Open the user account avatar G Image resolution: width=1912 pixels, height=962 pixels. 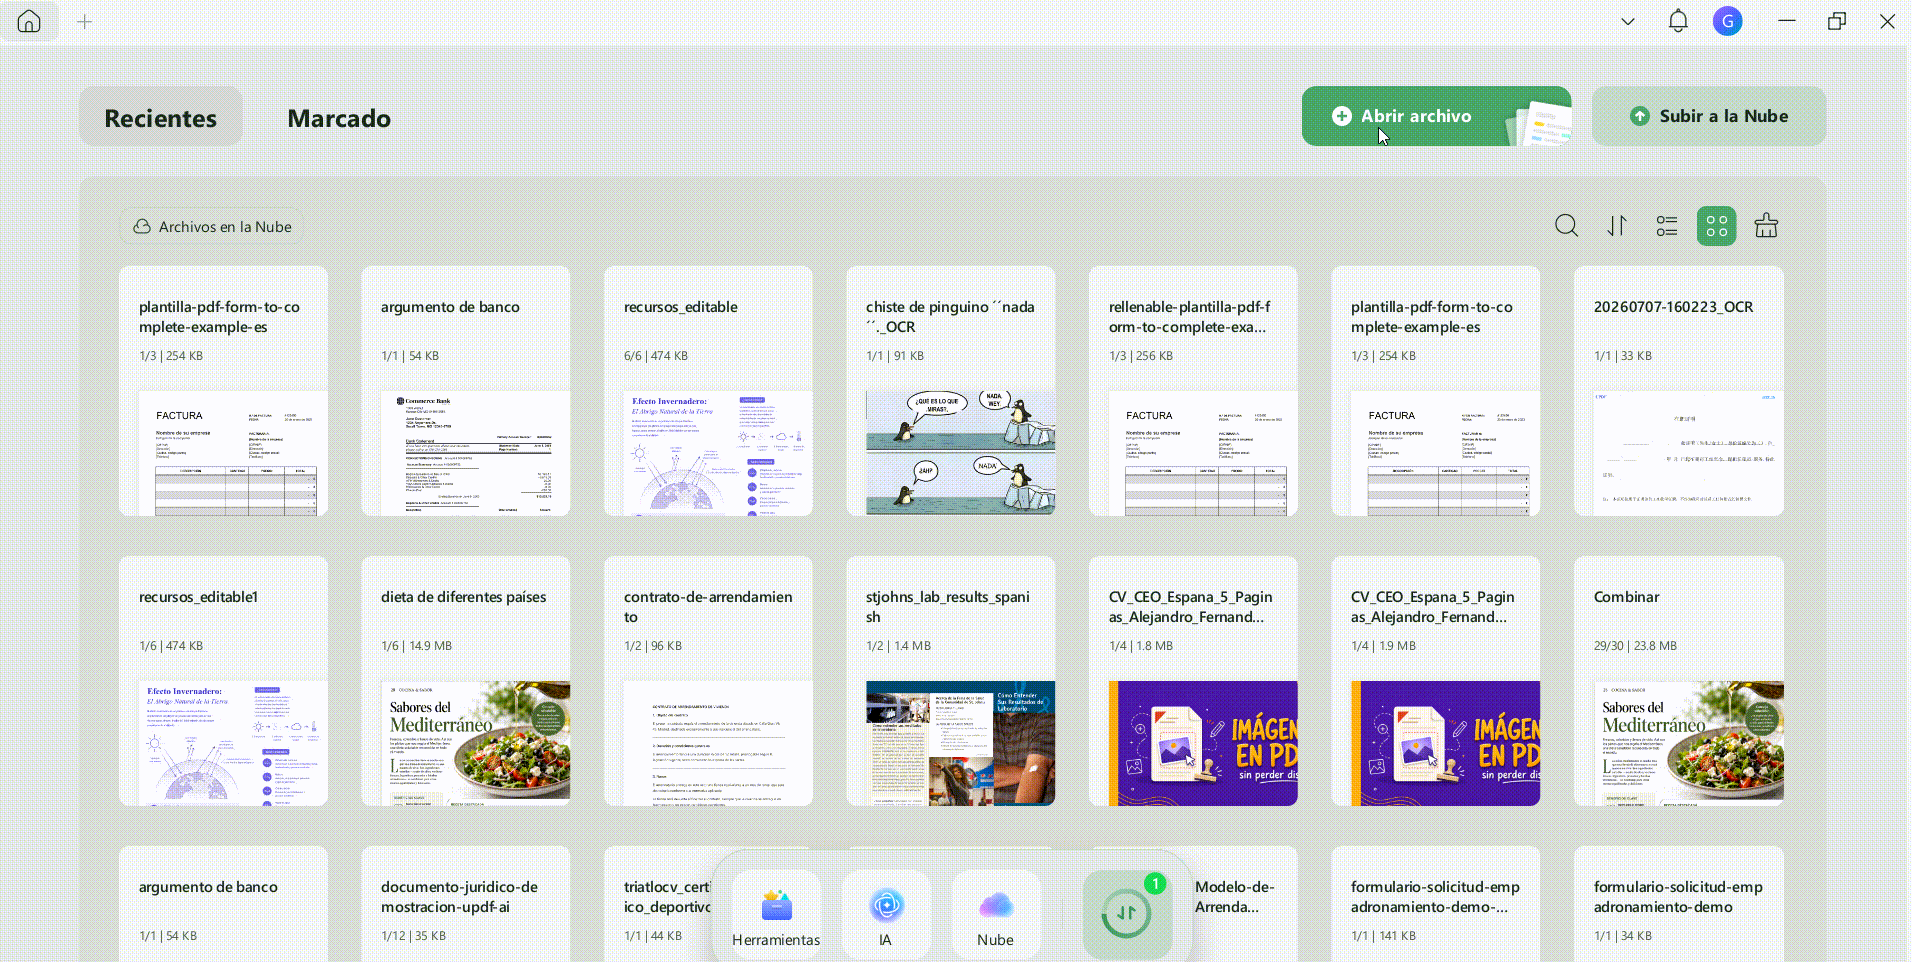(1728, 21)
